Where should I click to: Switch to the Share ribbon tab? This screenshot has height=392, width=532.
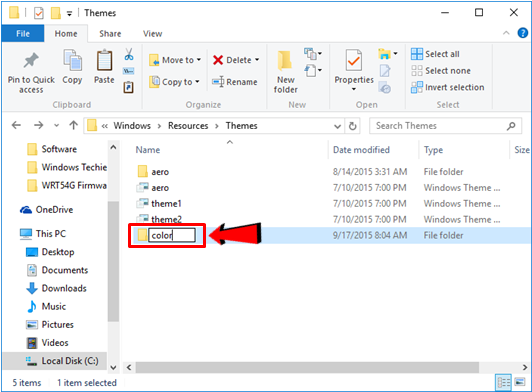click(x=110, y=34)
